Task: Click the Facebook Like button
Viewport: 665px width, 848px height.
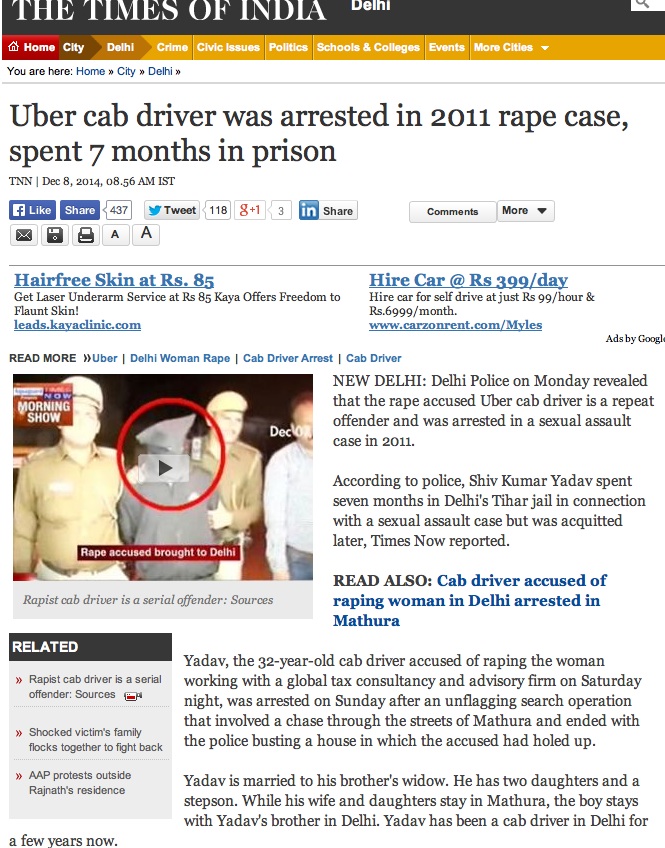Action: click(x=32, y=210)
